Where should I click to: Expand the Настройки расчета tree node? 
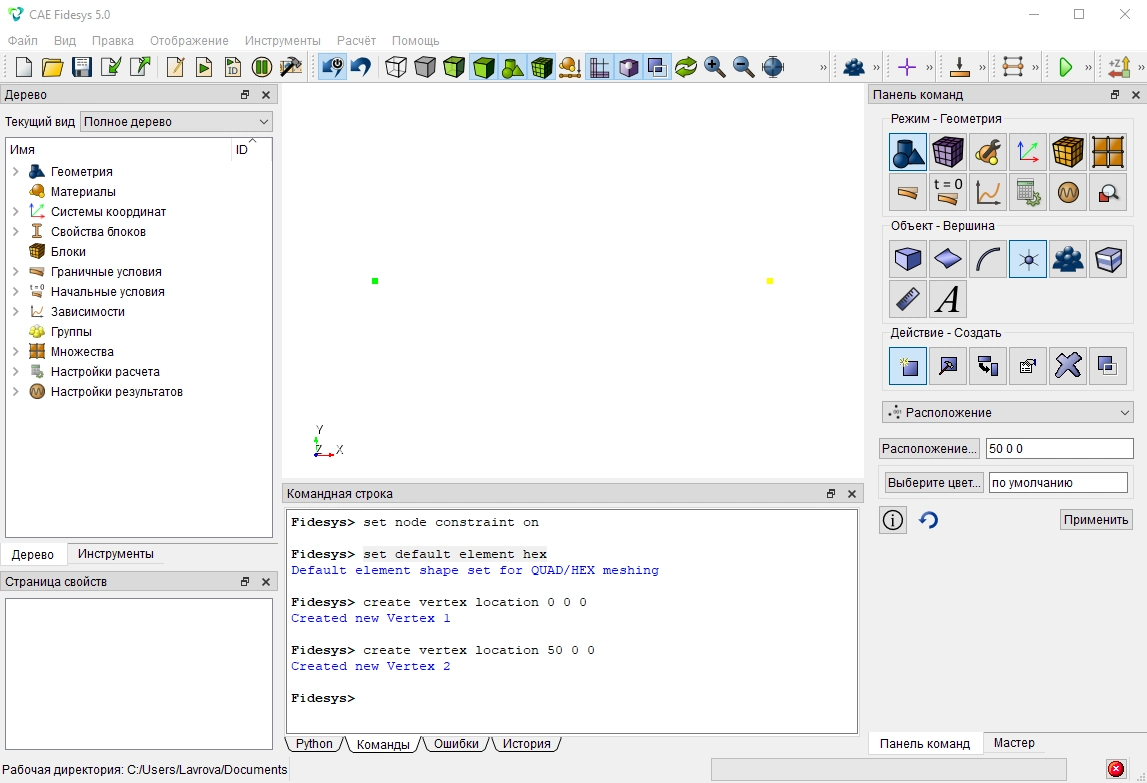pyautogui.click(x=15, y=372)
